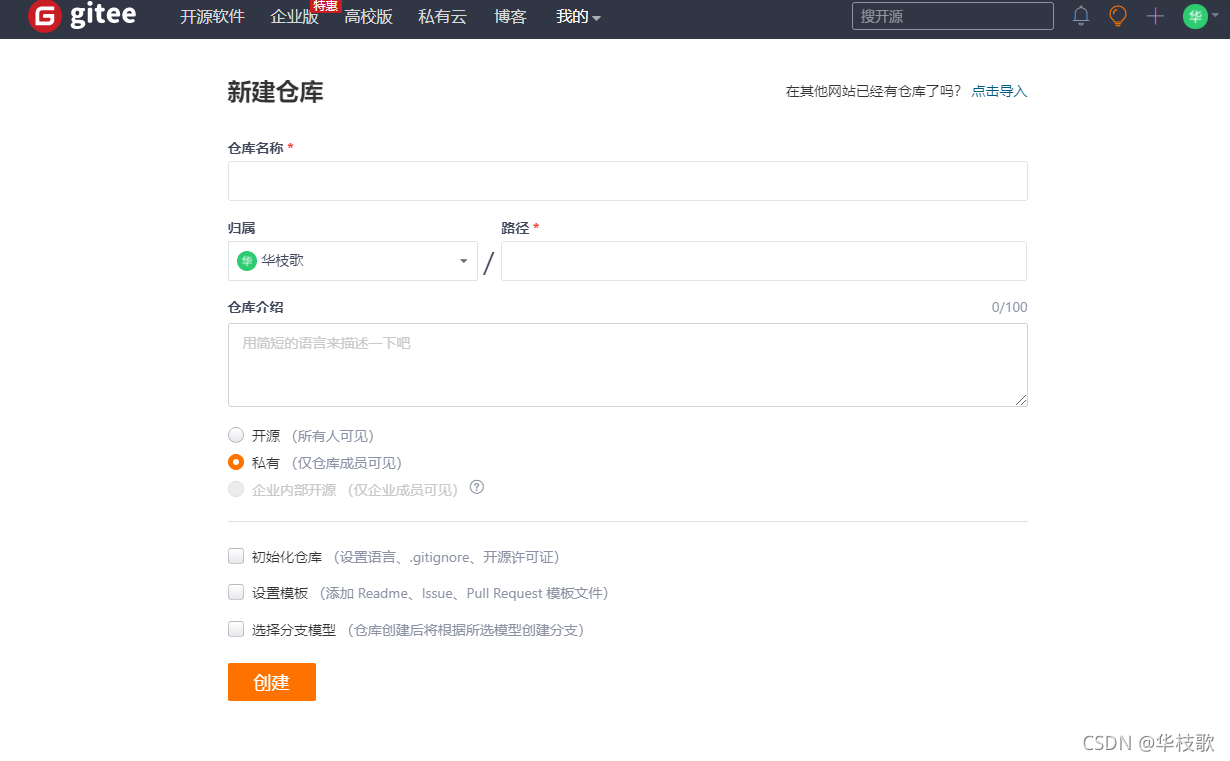This screenshot has width=1230, height=761.
Task: Click the user avatar in the navbar
Action: pyautogui.click(x=1194, y=16)
